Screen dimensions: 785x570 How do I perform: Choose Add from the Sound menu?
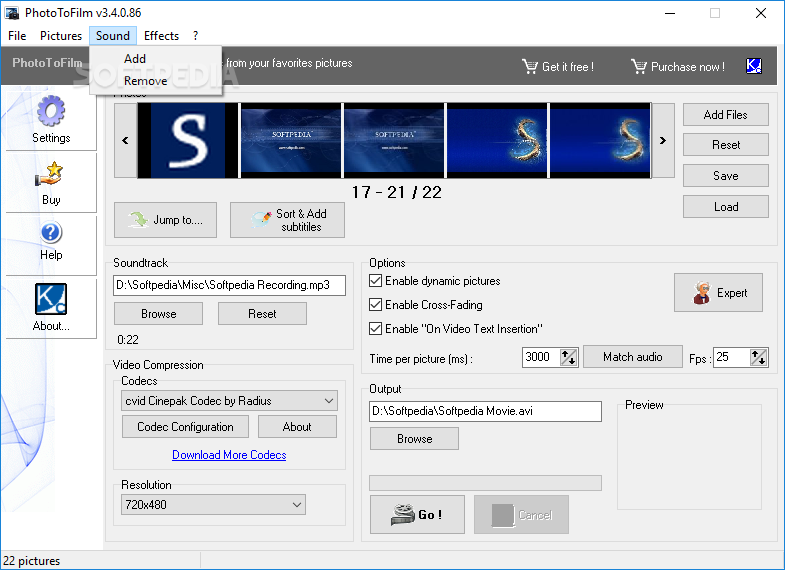point(155,59)
